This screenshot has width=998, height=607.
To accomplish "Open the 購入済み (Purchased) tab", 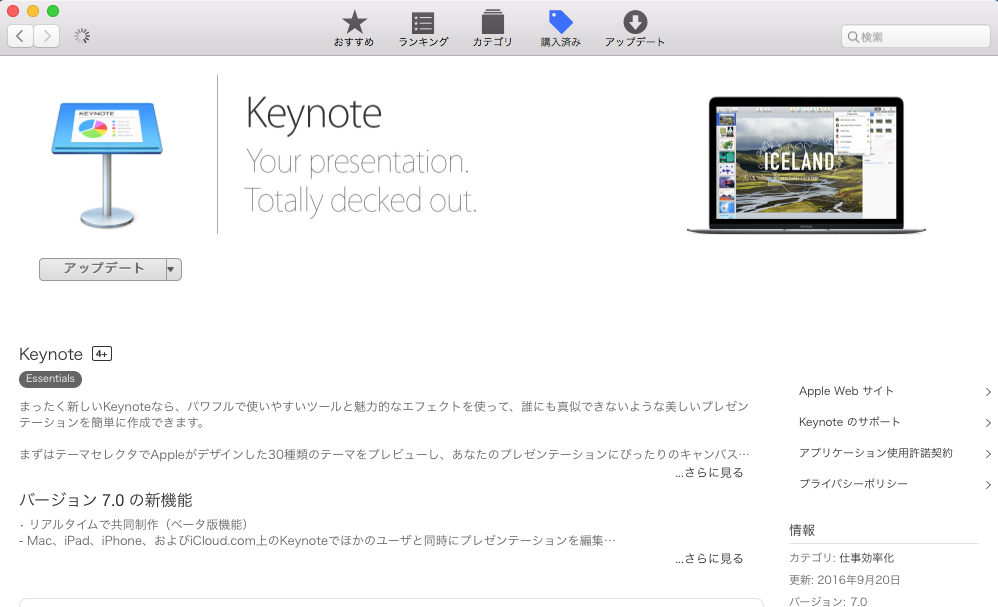I will click(561, 29).
